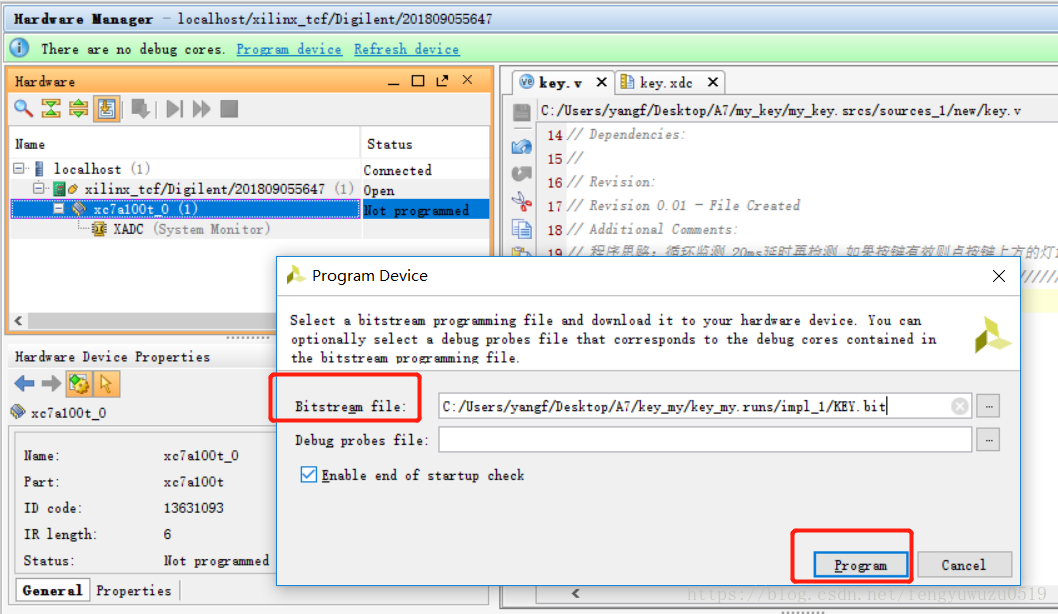
Task: Select the xc7a100t_0 device row
Action: pyautogui.click(x=184, y=209)
